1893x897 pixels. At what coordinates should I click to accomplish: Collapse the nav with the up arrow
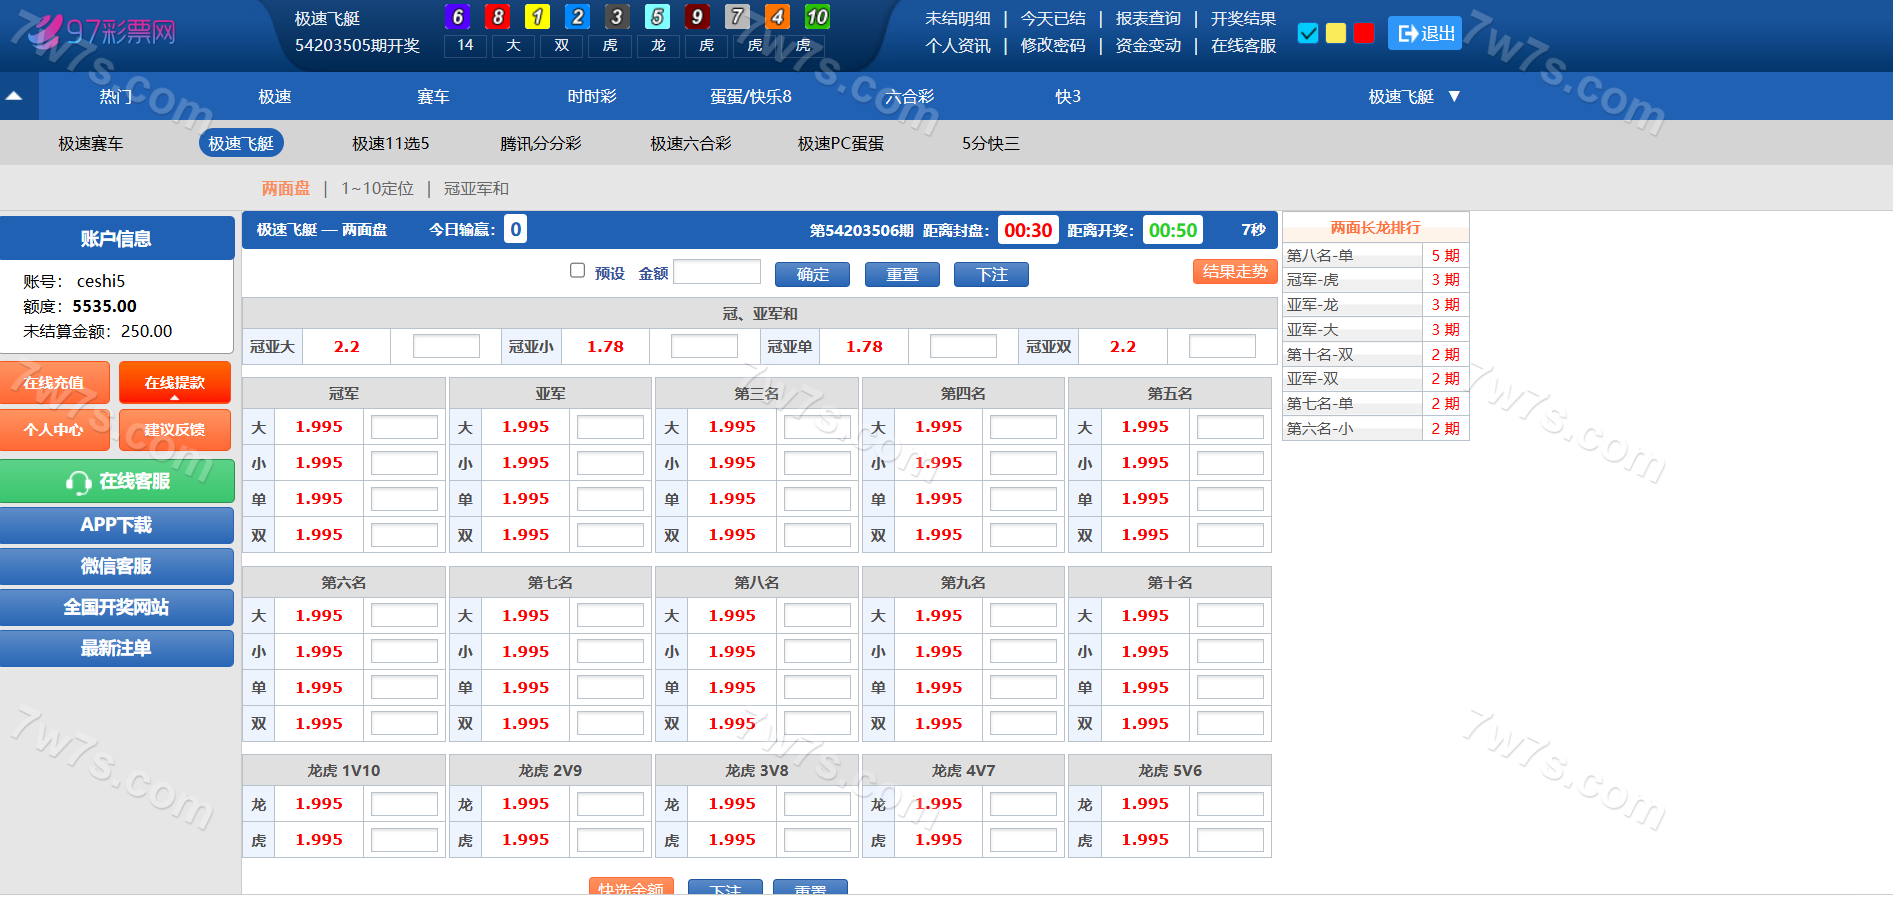pos(15,96)
